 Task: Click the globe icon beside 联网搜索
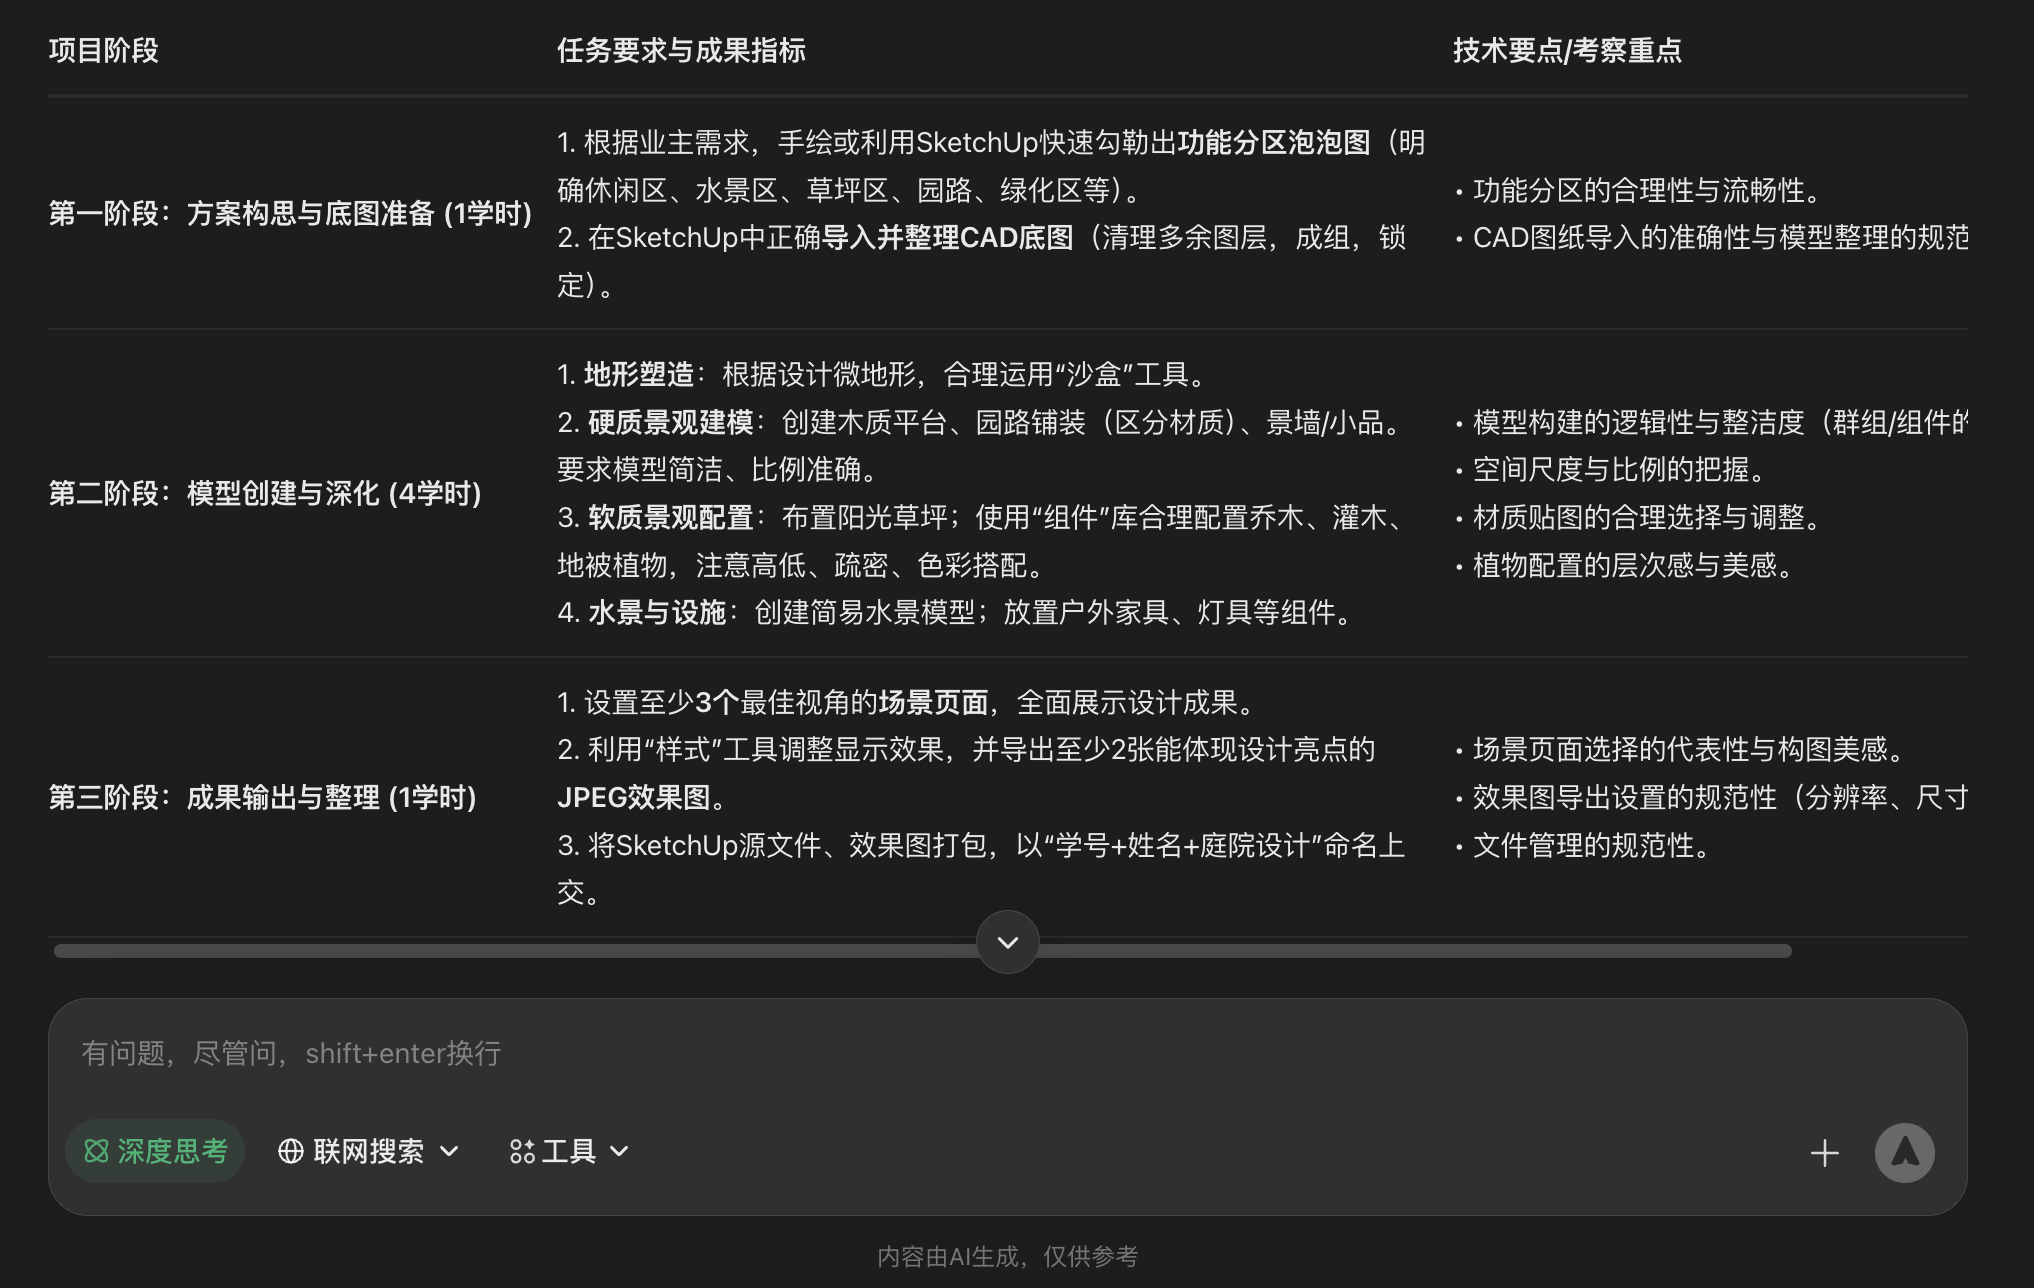pos(291,1151)
